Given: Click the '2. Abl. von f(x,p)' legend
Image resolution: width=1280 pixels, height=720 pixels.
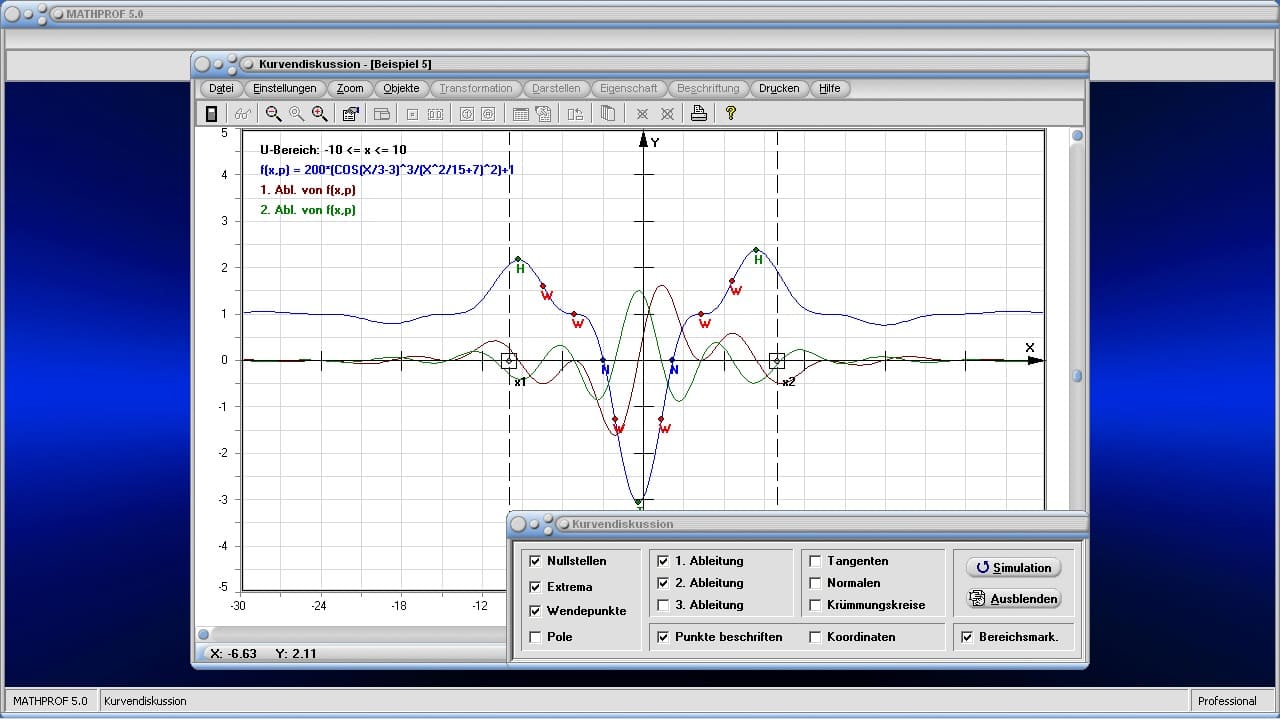Looking at the screenshot, I should click(x=308, y=210).
